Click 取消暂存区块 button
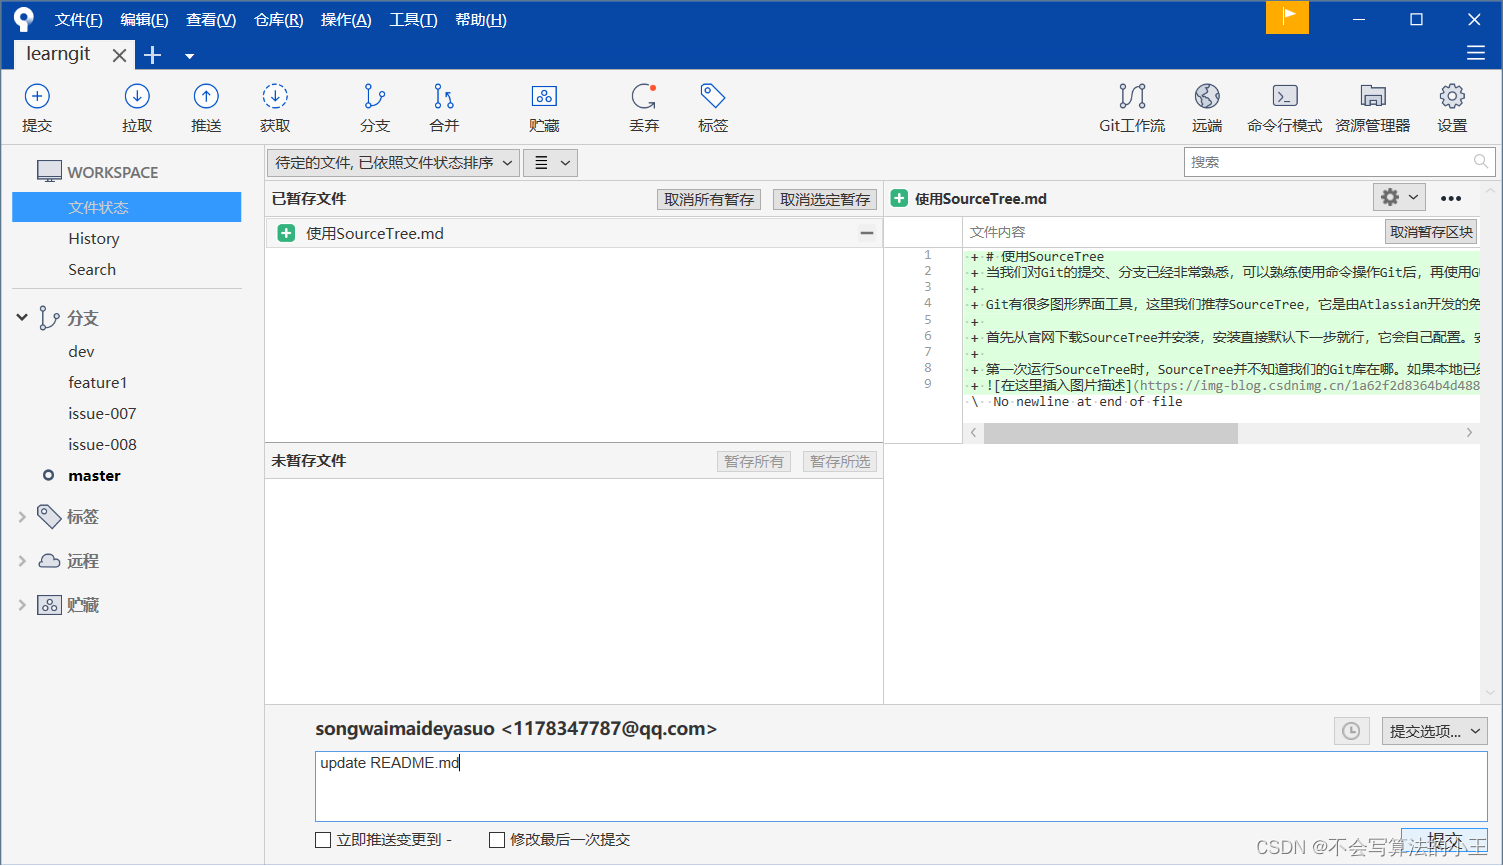 (x=1431, y=232)
